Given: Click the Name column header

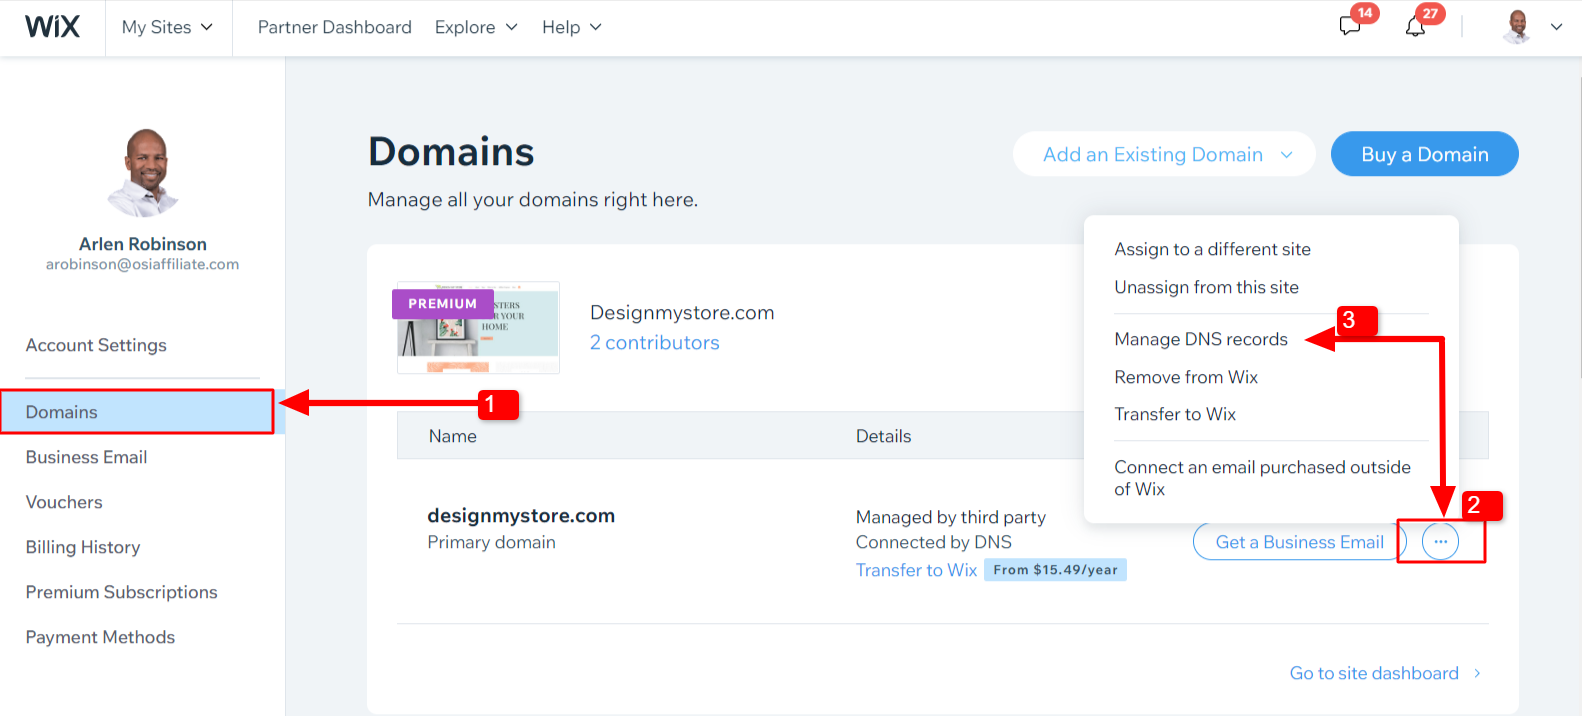Looking at the screenshot, I should (x=452, y=436).
